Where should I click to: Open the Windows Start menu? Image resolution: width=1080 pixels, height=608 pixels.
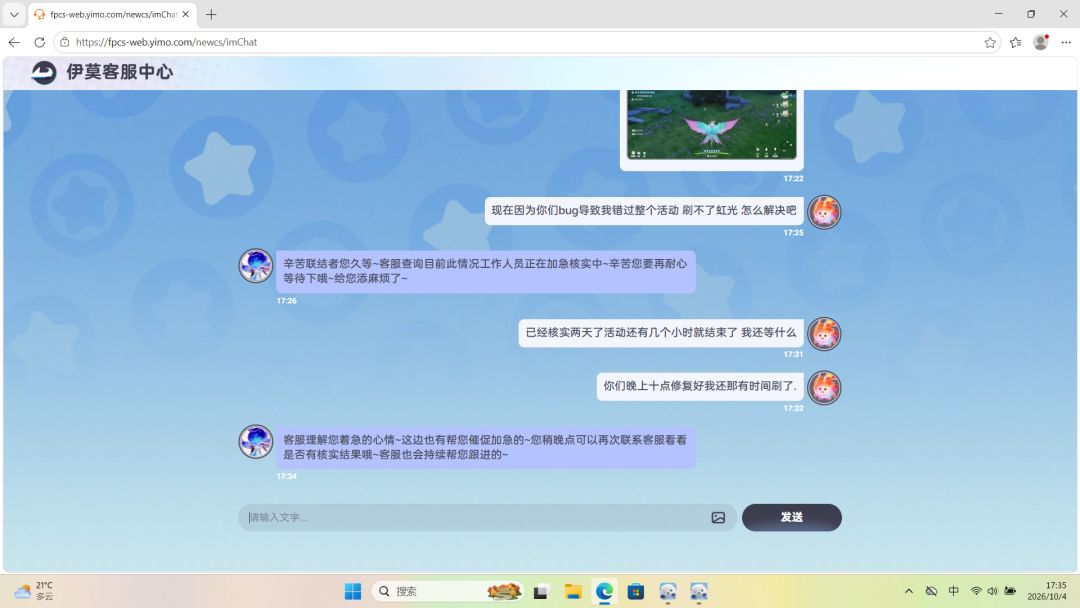(353, 591)
